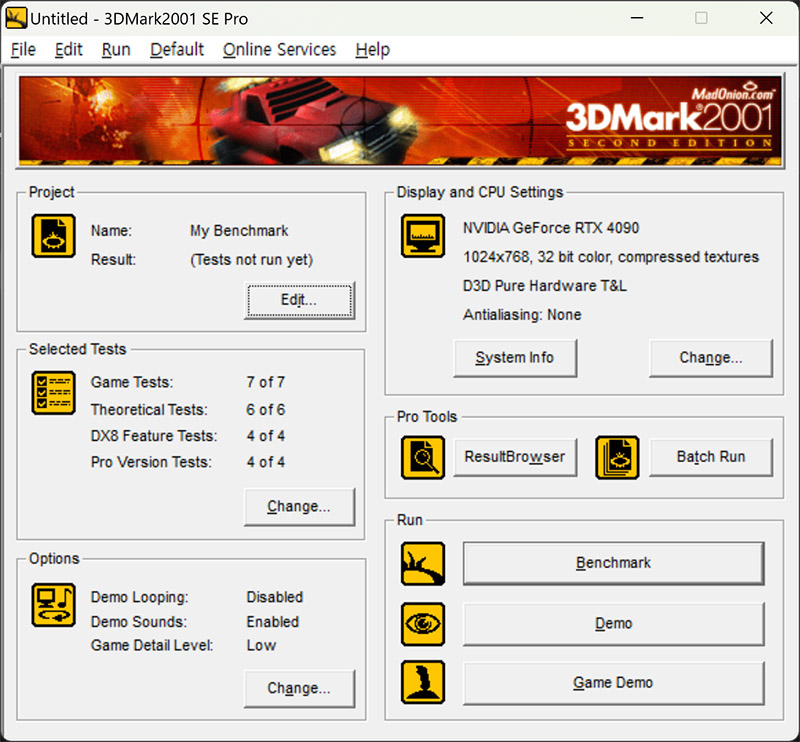Click the 3DMark app icon in title bar
The height and width of the screenshot is (742, 800).
pos(16,18)
